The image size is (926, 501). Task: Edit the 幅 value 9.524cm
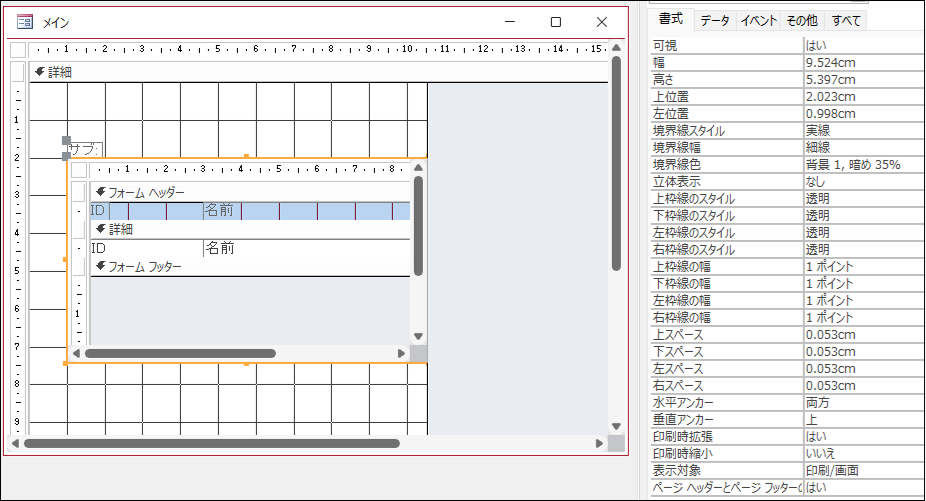pyautogui.click(x=864, y=63)
